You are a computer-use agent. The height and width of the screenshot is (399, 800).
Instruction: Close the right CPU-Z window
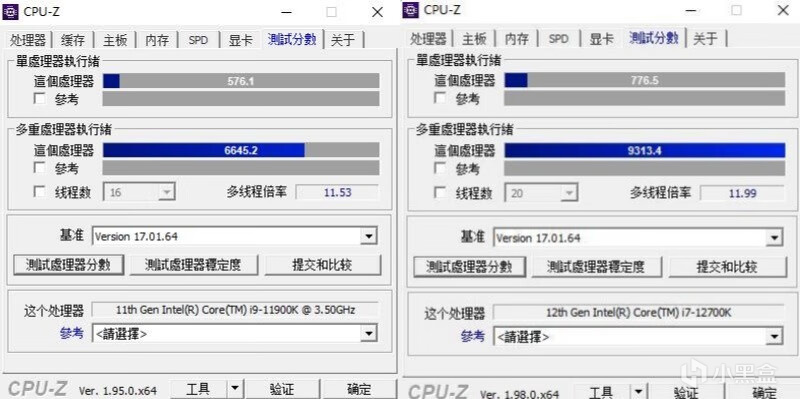pyautogui.click(x=783, y=10)
